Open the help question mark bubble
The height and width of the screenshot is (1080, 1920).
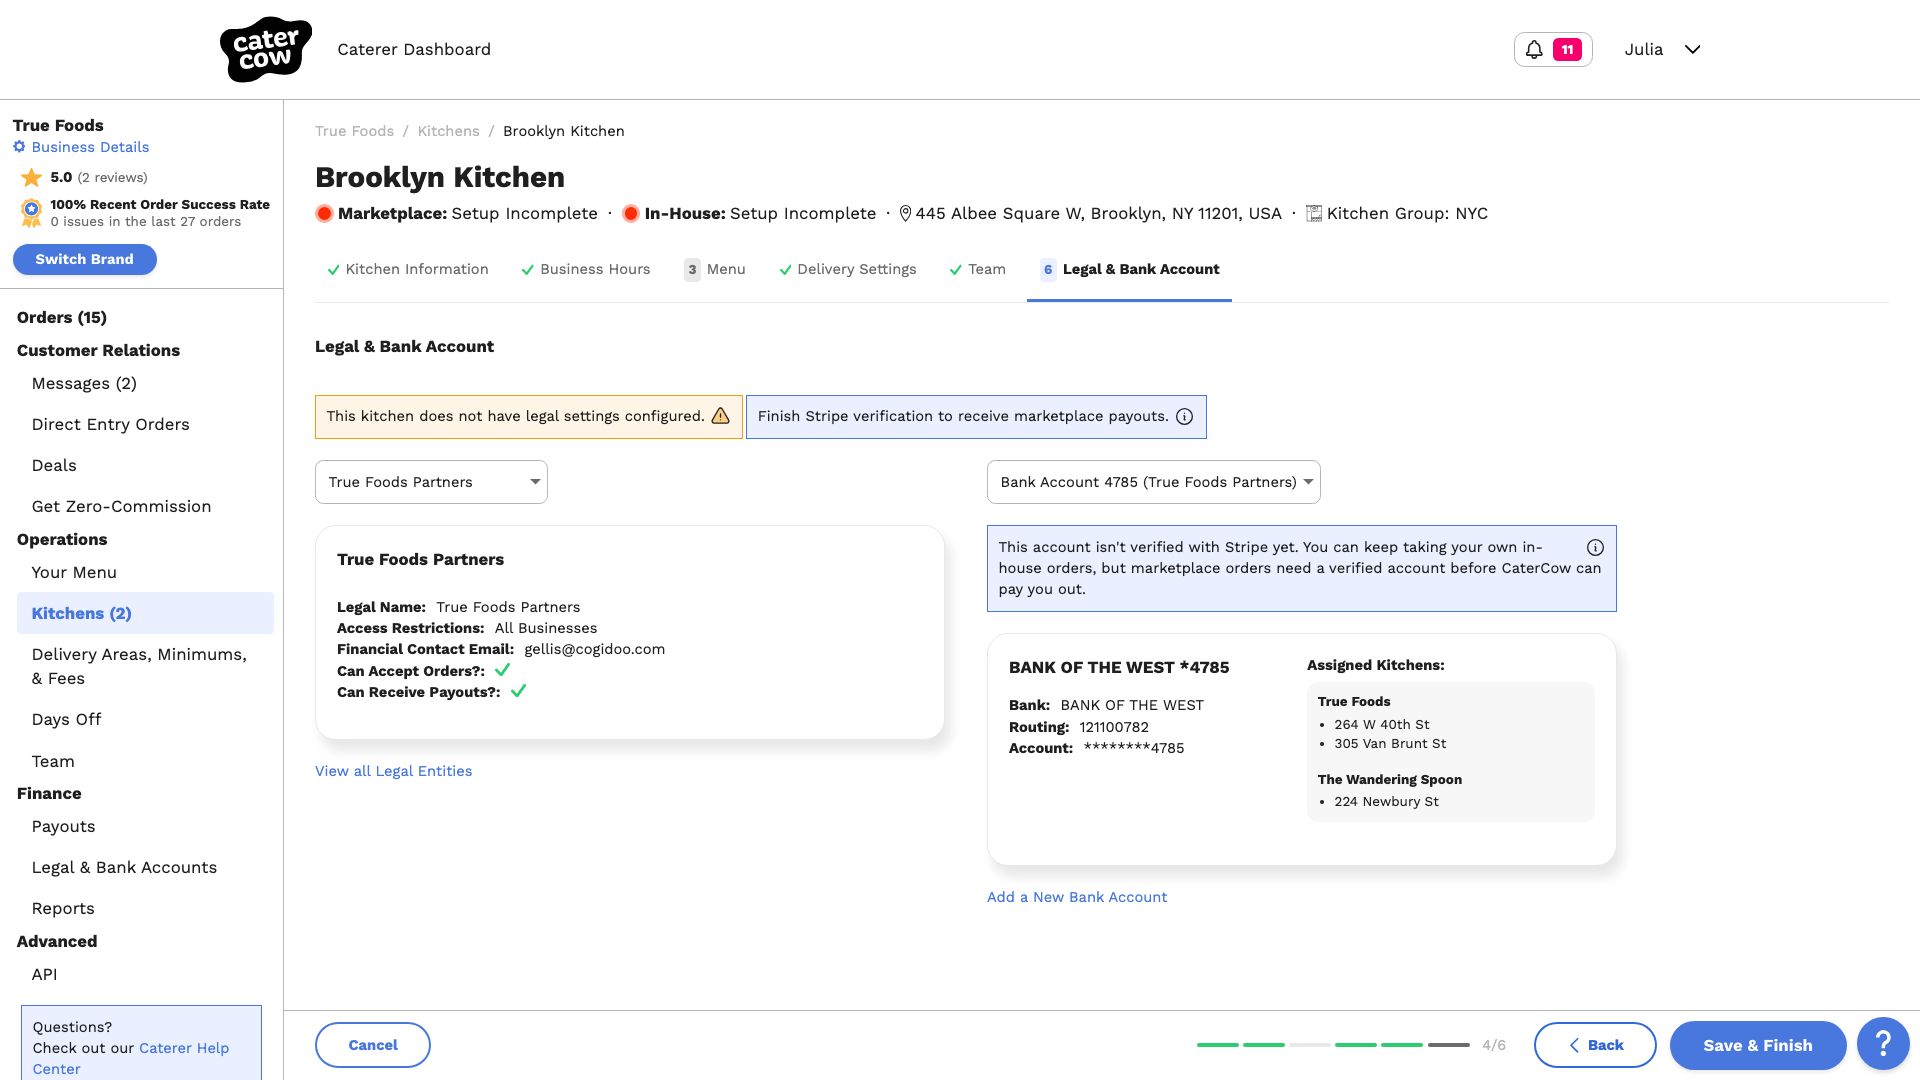[x=1882, y=1044]
